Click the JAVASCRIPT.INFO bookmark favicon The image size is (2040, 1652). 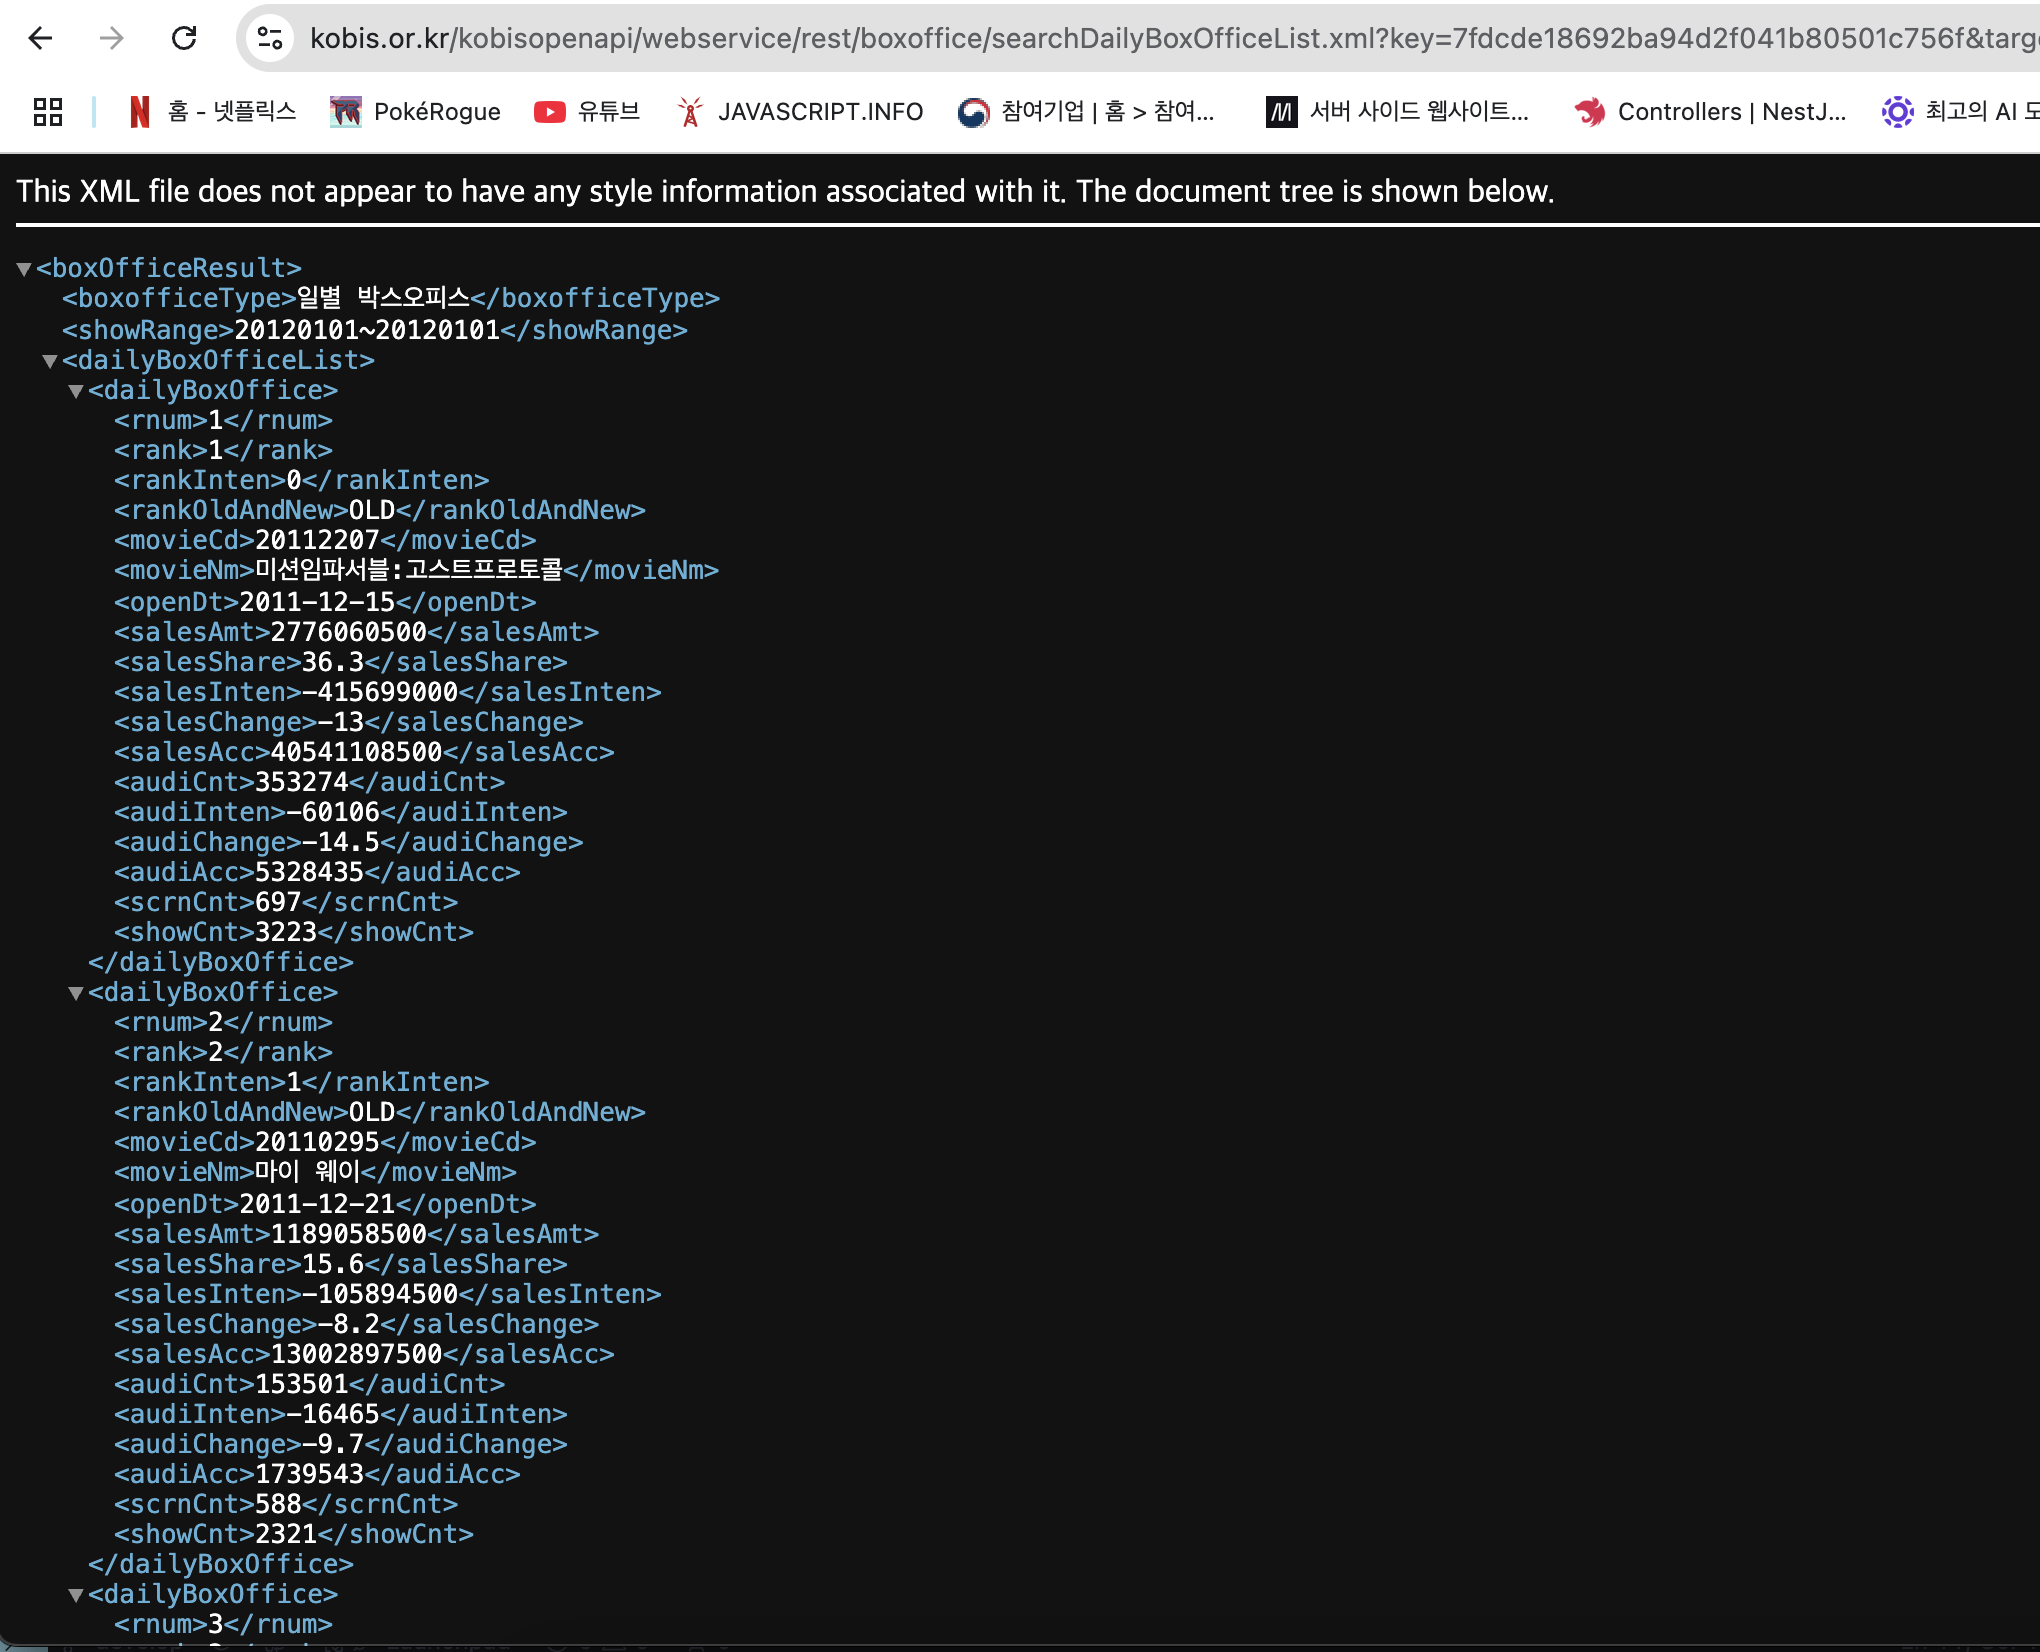click(690, 111)
